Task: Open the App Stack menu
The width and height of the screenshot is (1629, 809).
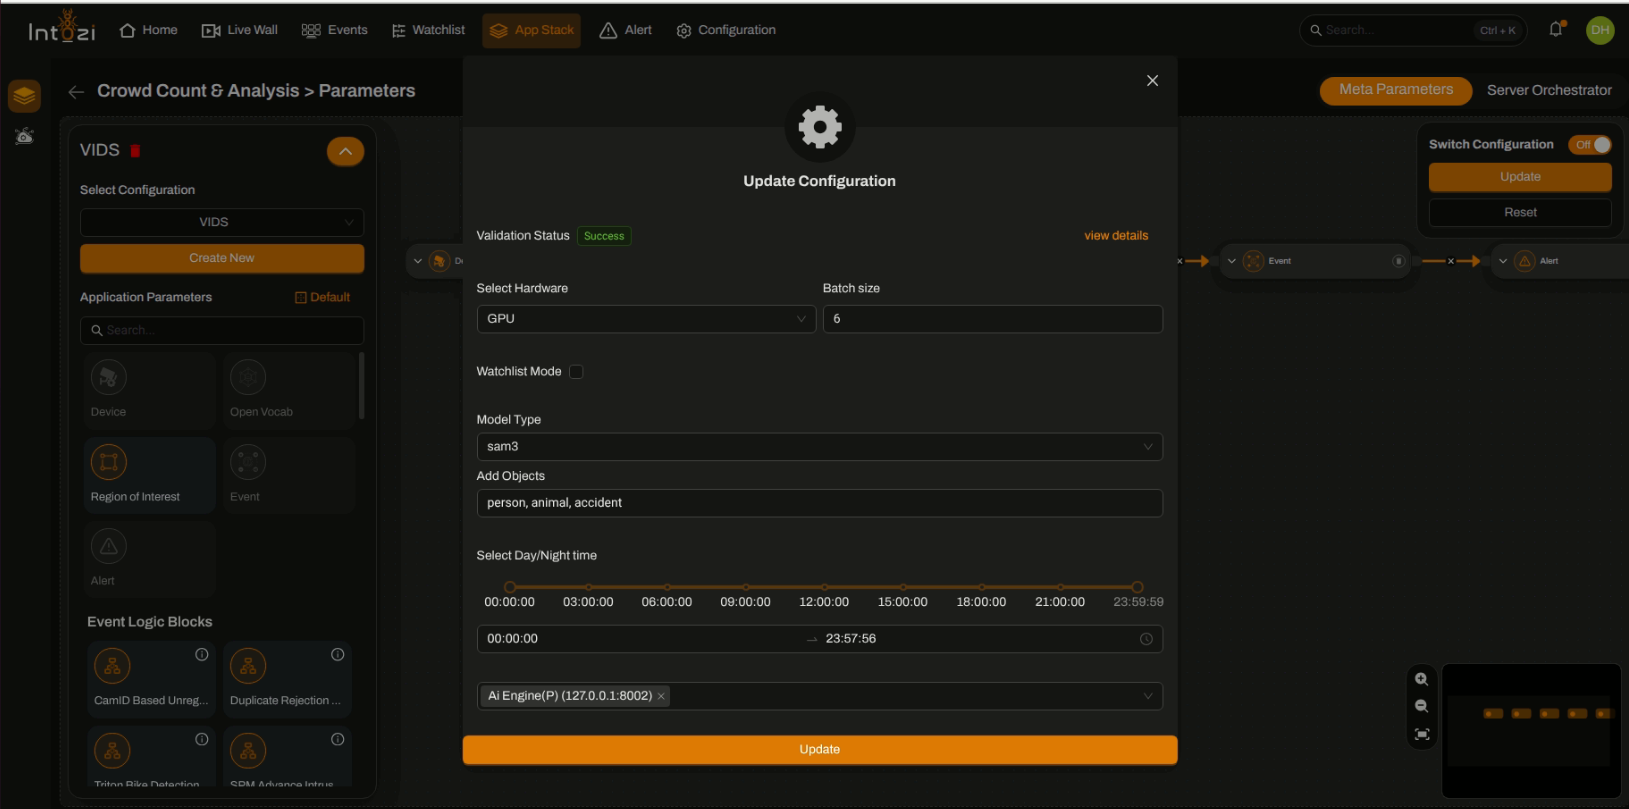Action: 531,30
